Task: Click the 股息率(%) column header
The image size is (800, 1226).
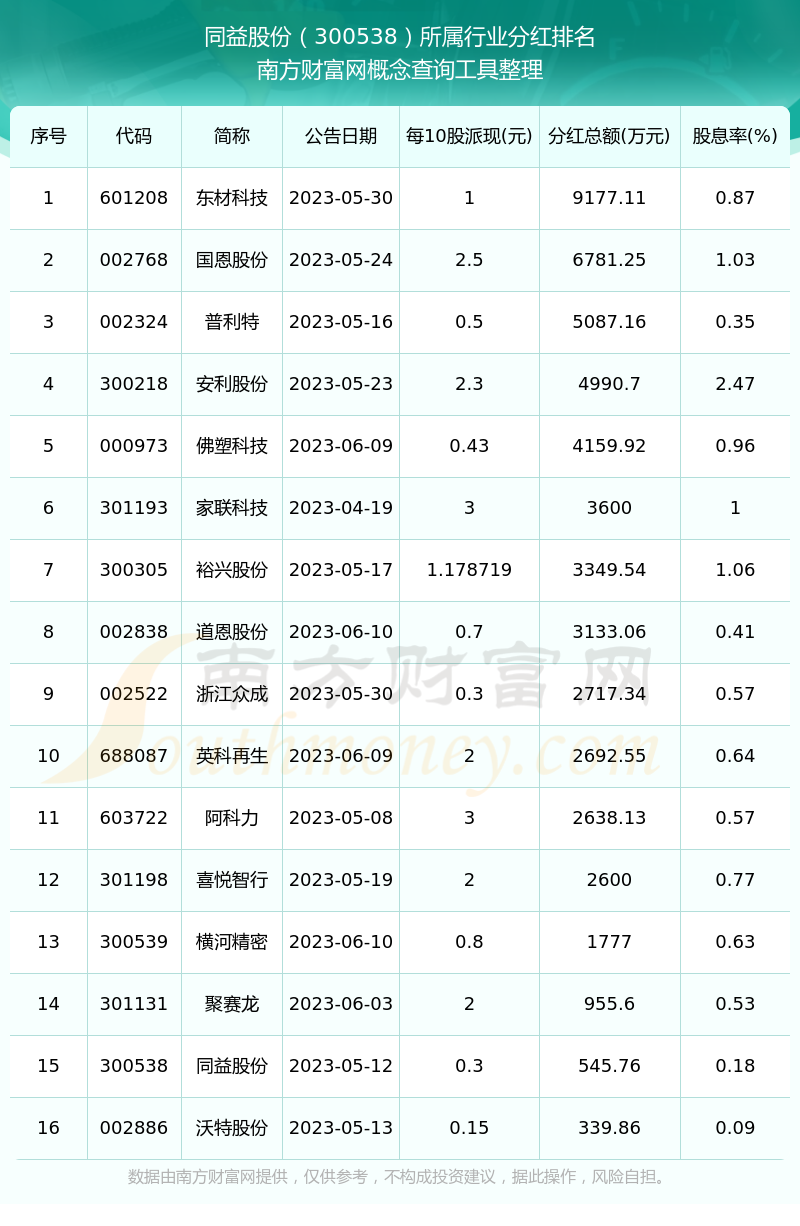Action: (735, 137)
